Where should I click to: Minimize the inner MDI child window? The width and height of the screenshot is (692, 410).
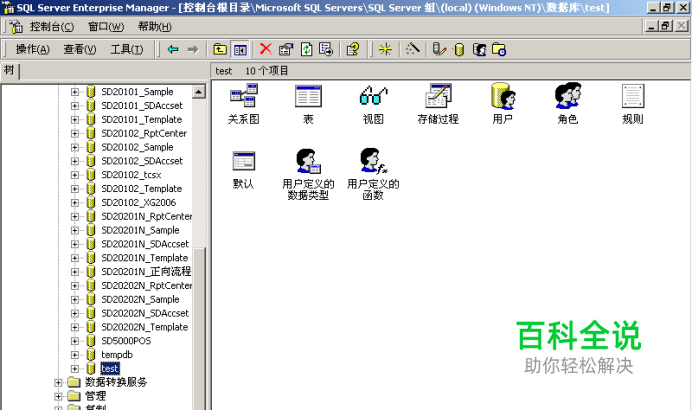pyautogui.click(x=651, y=26)
